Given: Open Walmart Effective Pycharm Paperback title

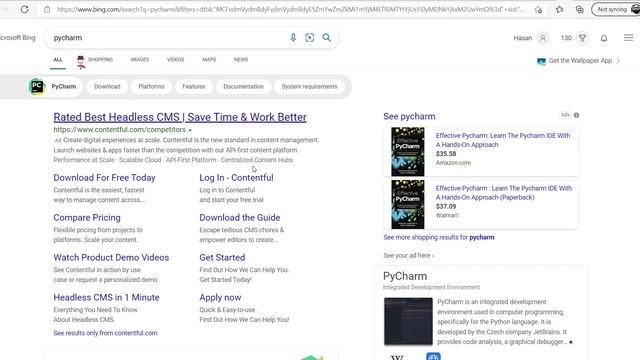Looking at the screenshot, I should pos(504,193).
